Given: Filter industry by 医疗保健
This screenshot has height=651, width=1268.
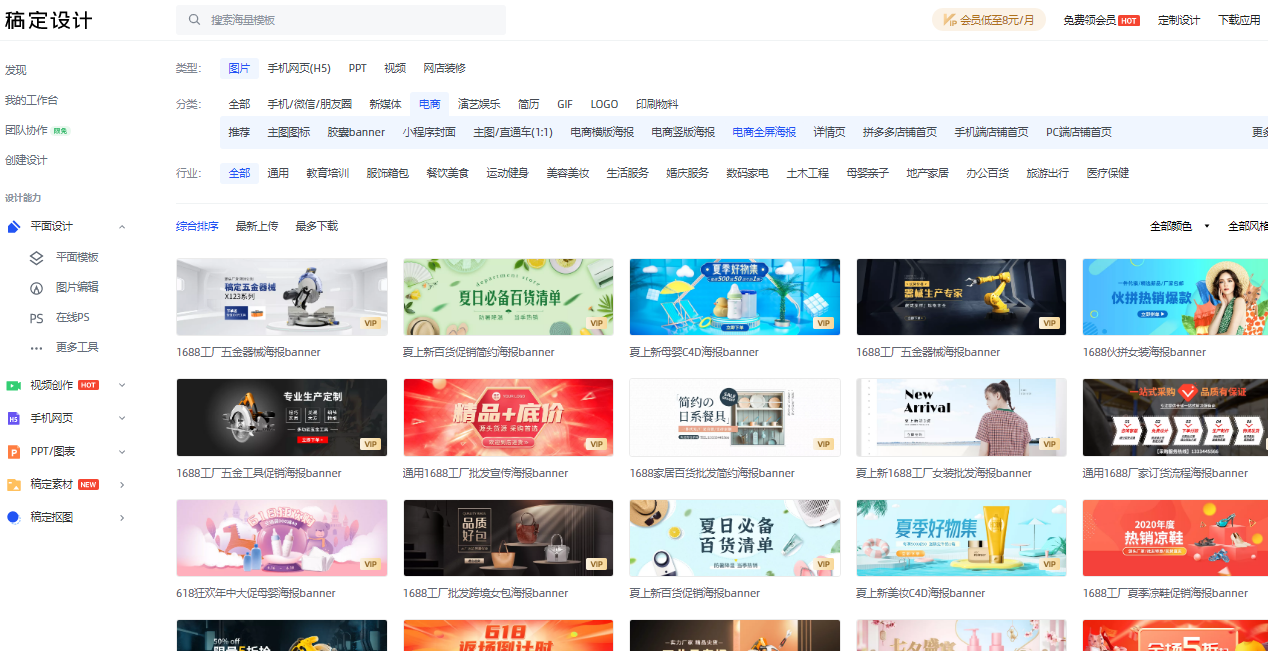Looking at the screenshot, I should [1108, 173].
